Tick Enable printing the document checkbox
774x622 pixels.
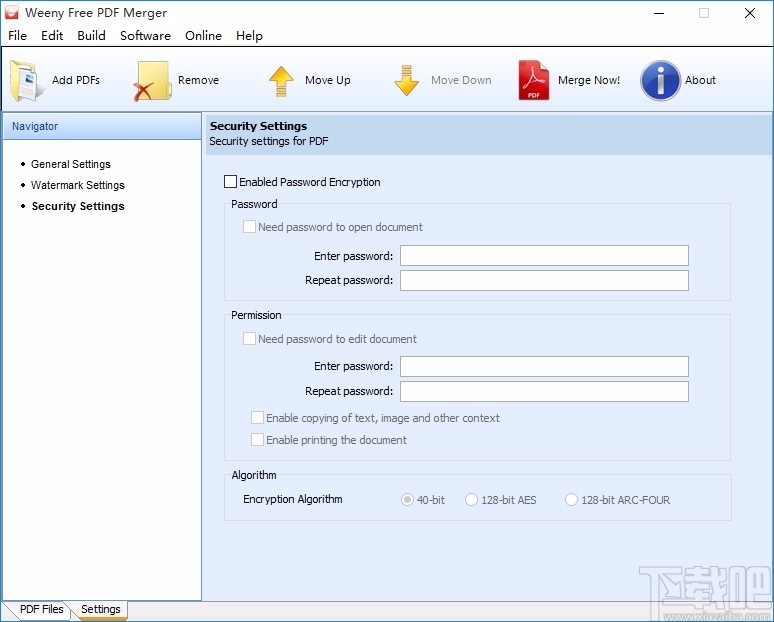pyautogui.click(x=257, y=439)
